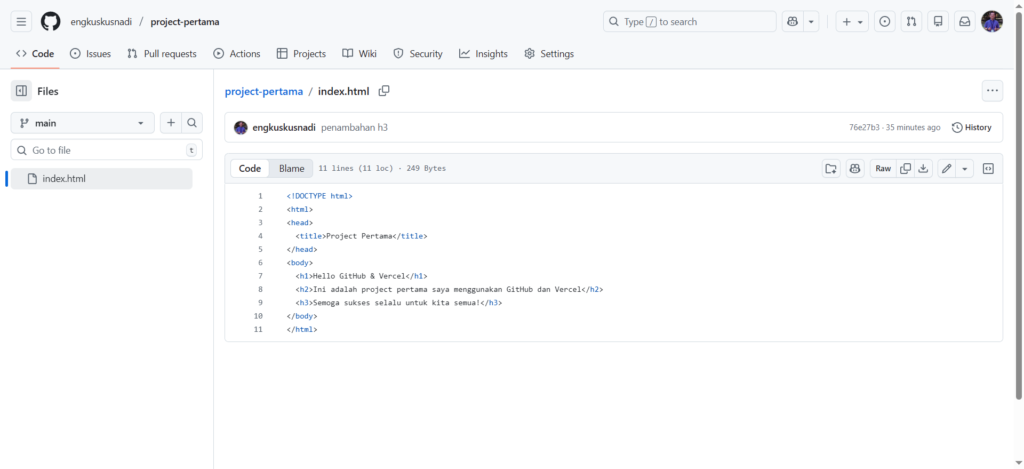
Task: Open the Issues icon in top header
Action: pos(884,22)
